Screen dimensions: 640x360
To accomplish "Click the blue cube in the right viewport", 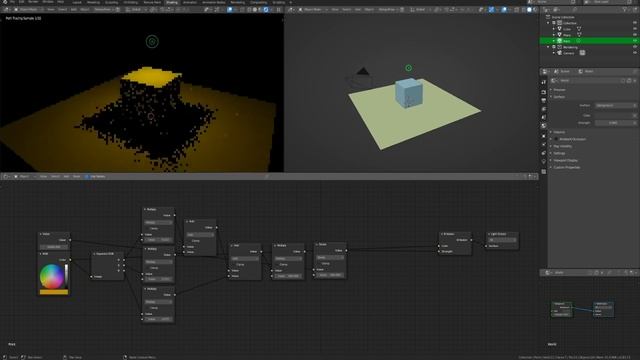I will click(x=409, y=93).
